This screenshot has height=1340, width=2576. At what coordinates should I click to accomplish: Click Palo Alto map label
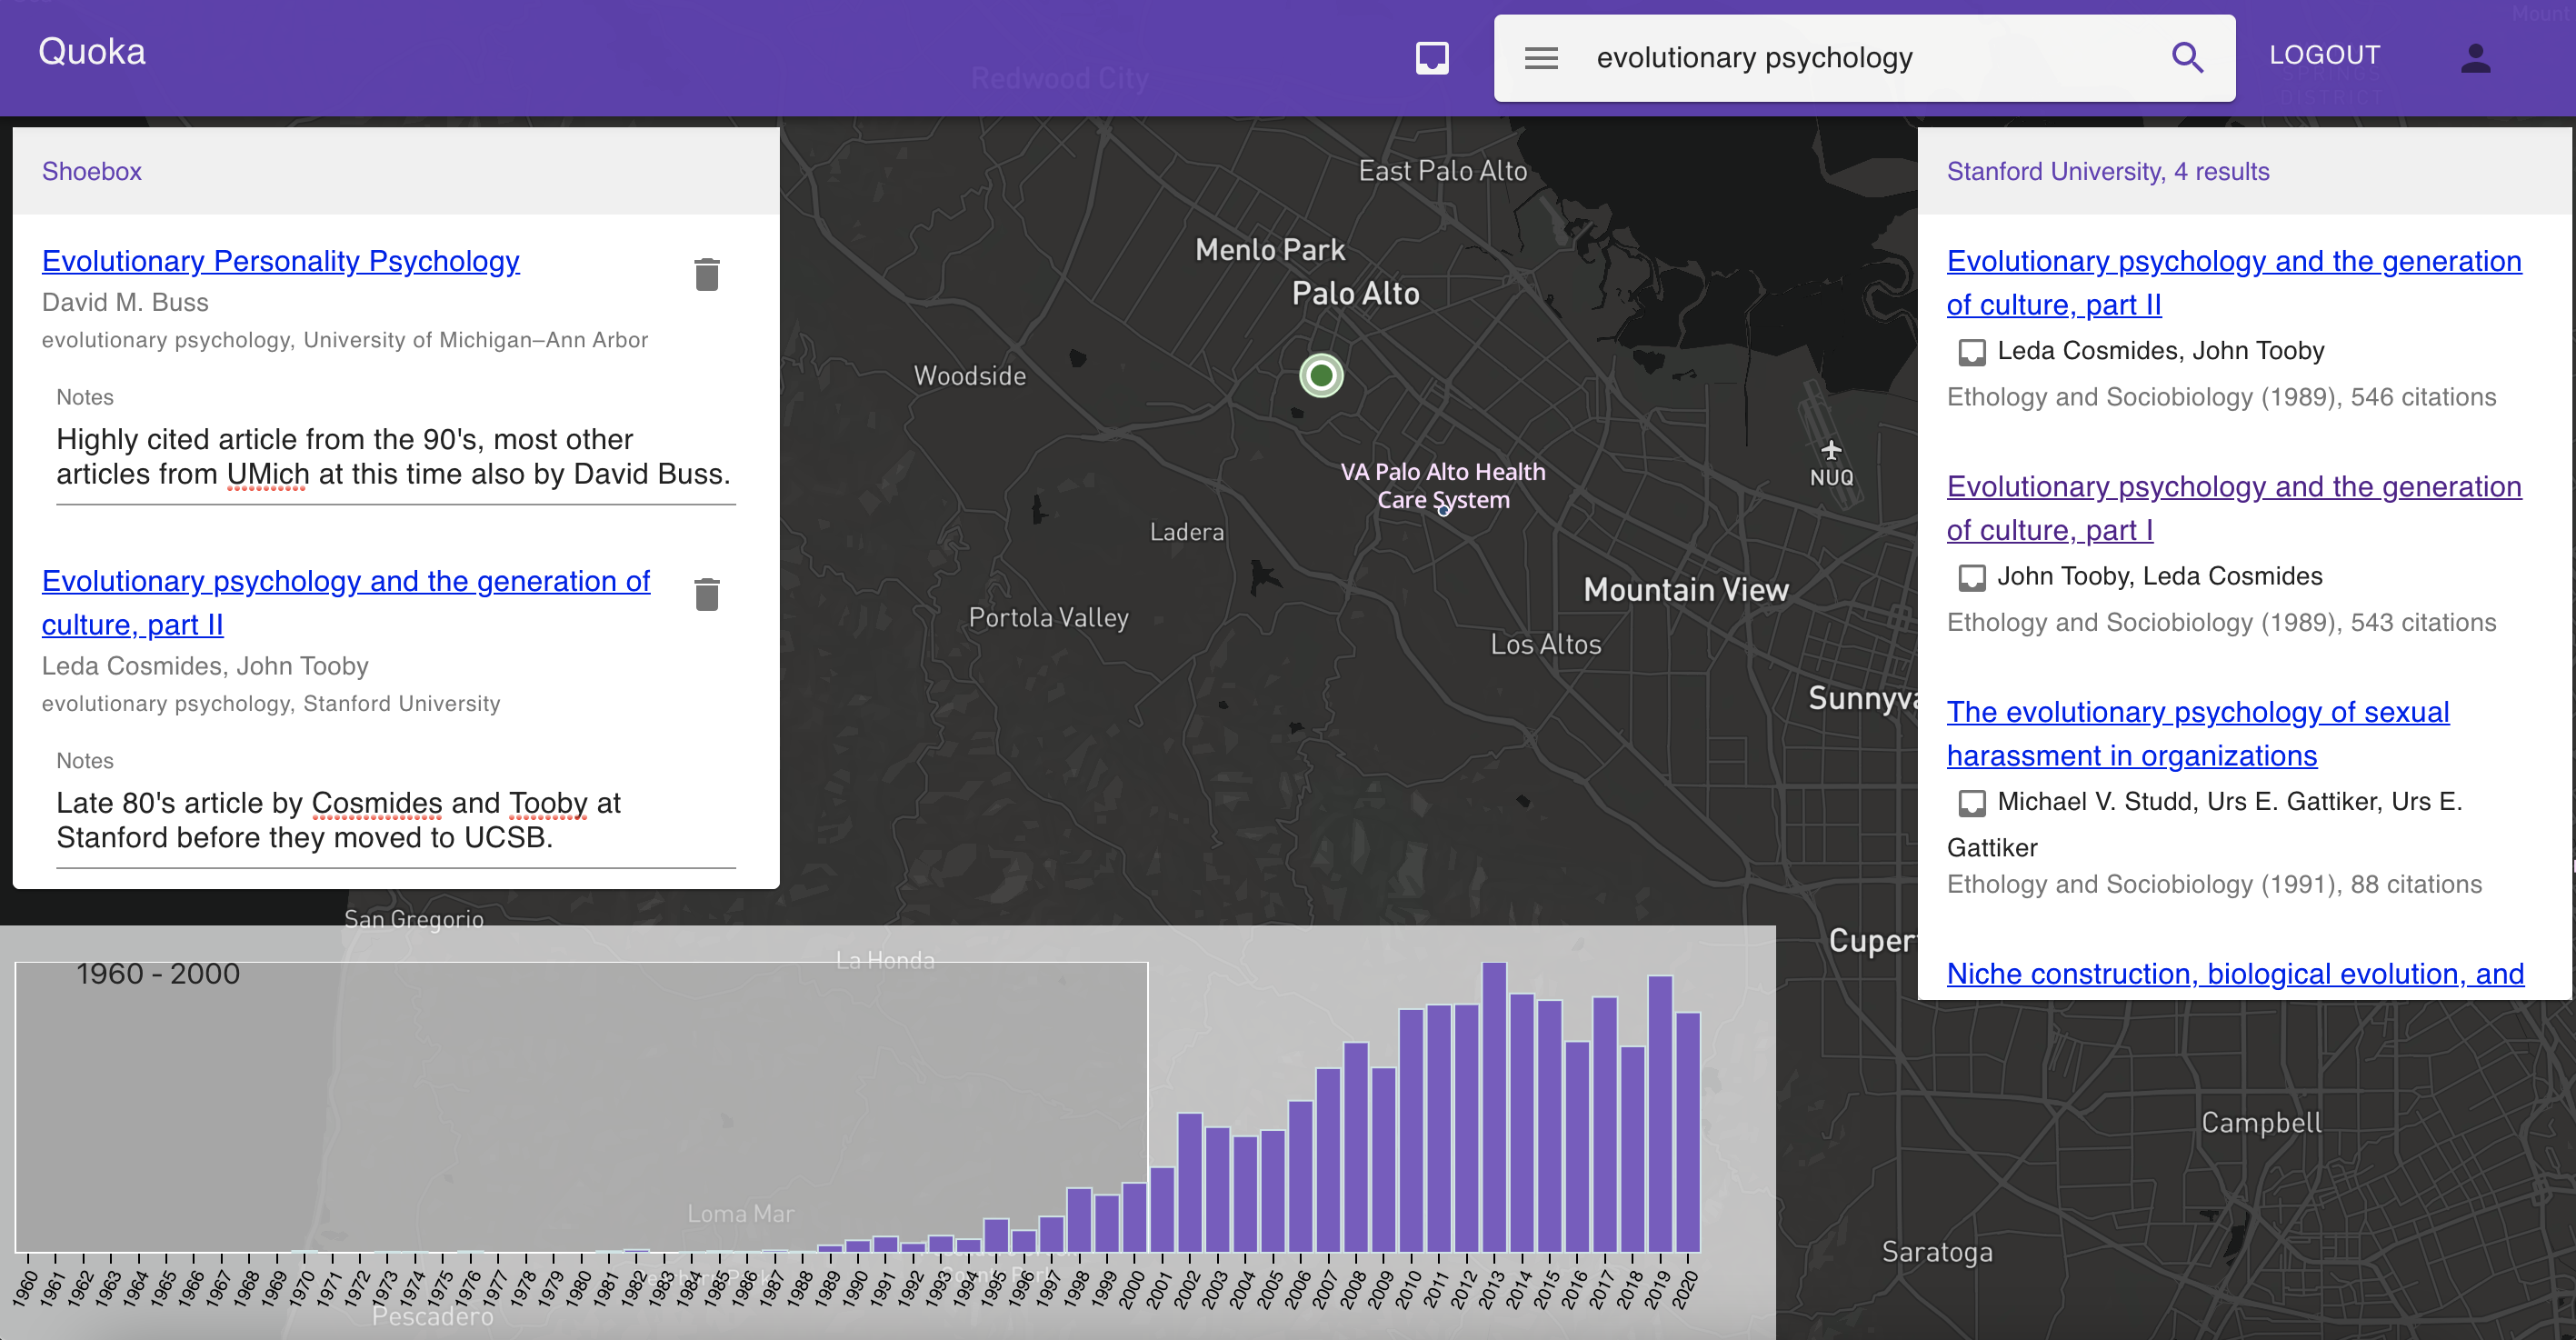[x=1356, y=293]
